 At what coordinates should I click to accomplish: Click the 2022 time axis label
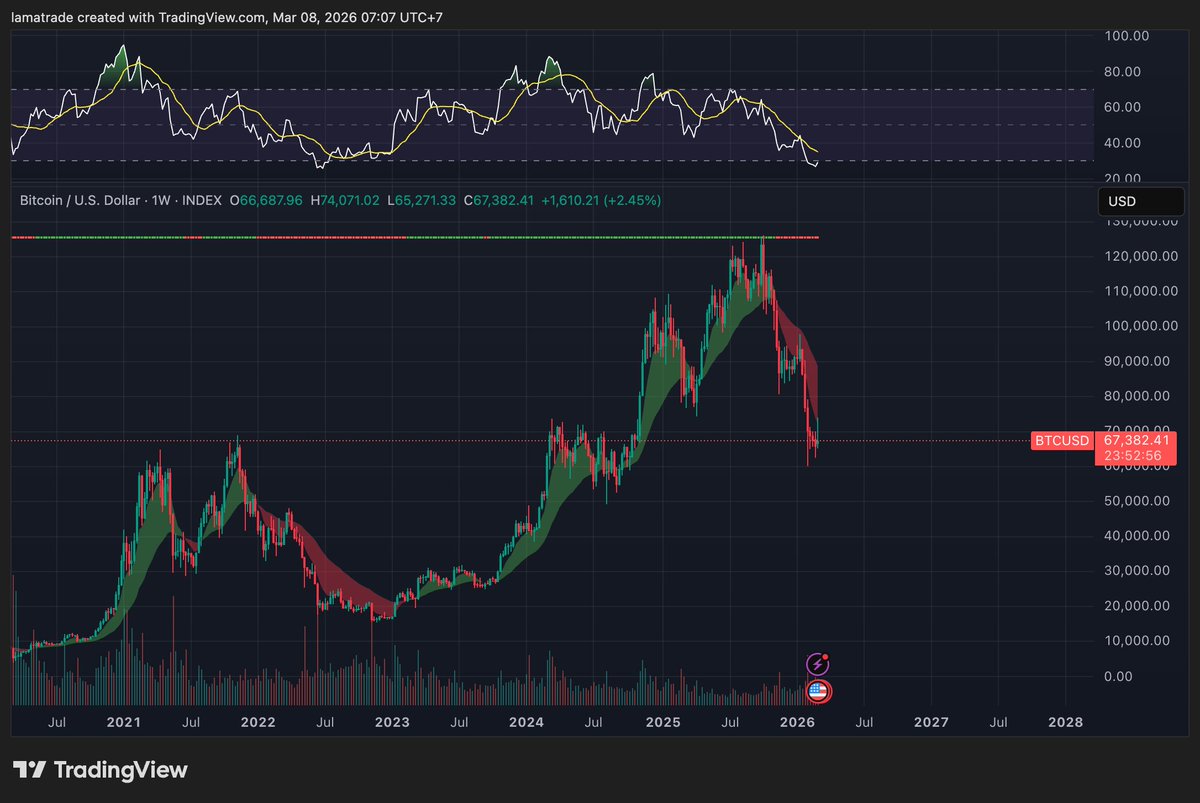point(258,721)
